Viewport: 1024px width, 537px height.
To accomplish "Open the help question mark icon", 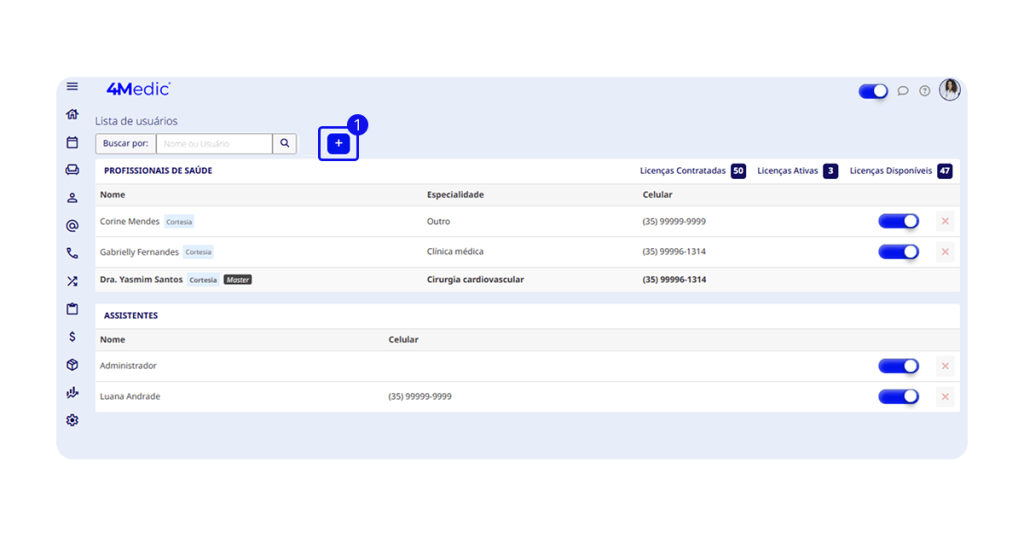I will 925,91.
